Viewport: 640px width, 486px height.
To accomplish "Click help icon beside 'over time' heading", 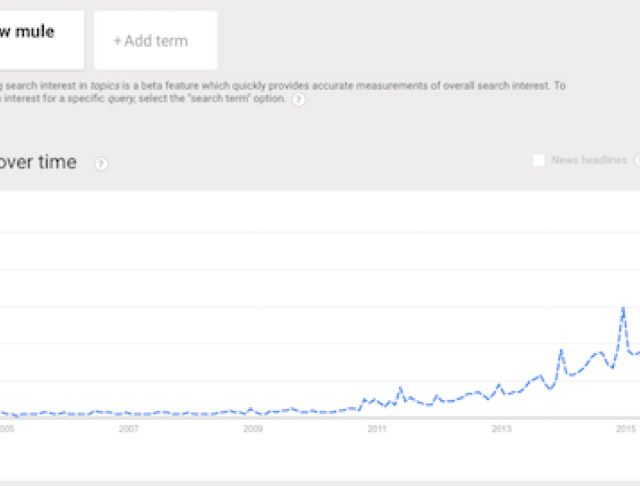I will click(101, 164).
